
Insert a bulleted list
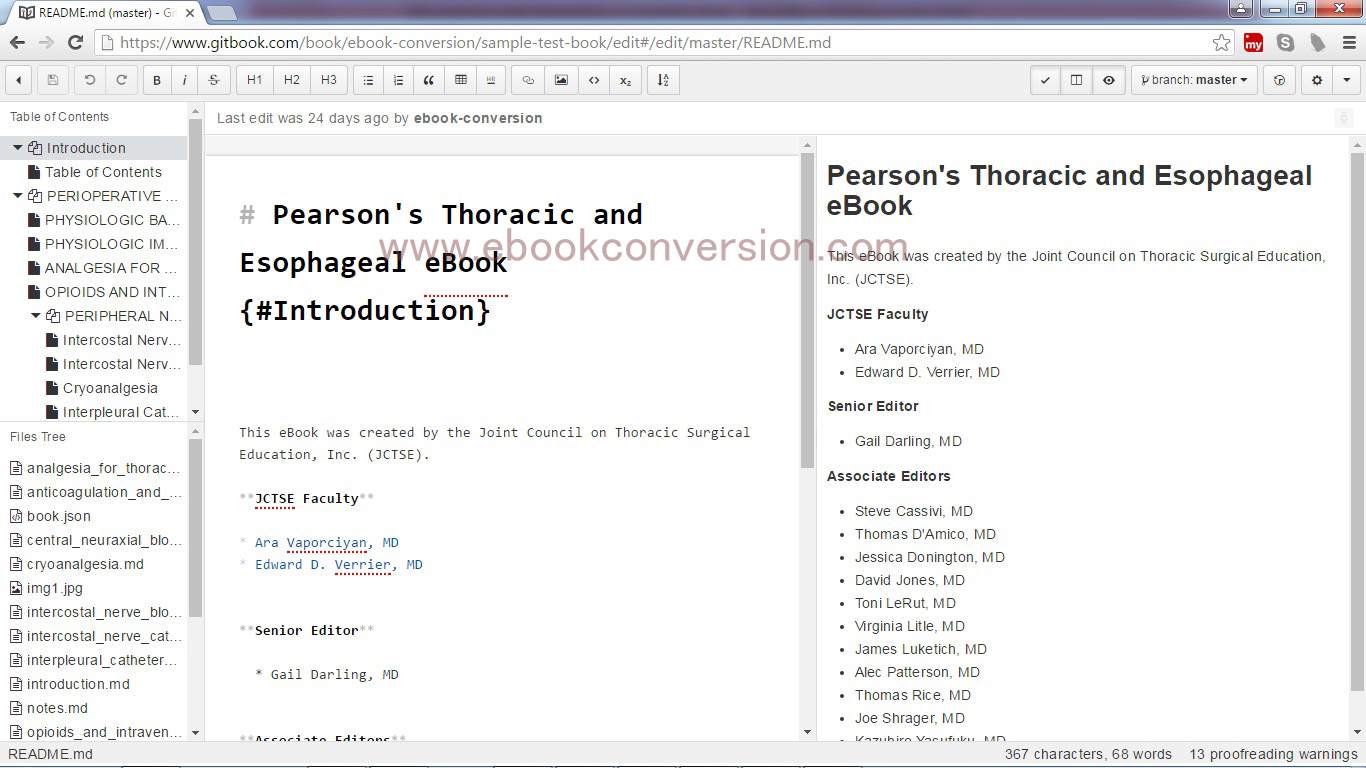pyautogui.click(x=368, y=80)
